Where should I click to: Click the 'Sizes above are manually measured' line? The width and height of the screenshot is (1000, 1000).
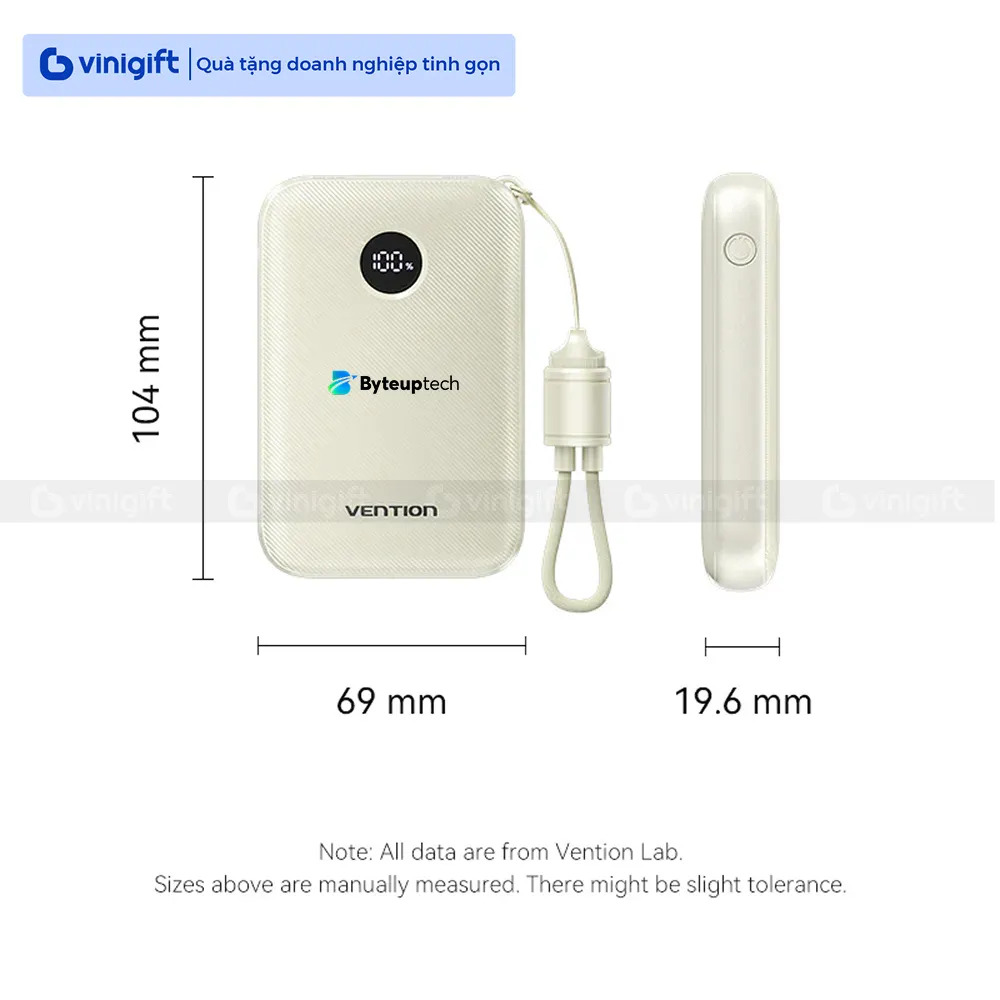pos(500,885)
